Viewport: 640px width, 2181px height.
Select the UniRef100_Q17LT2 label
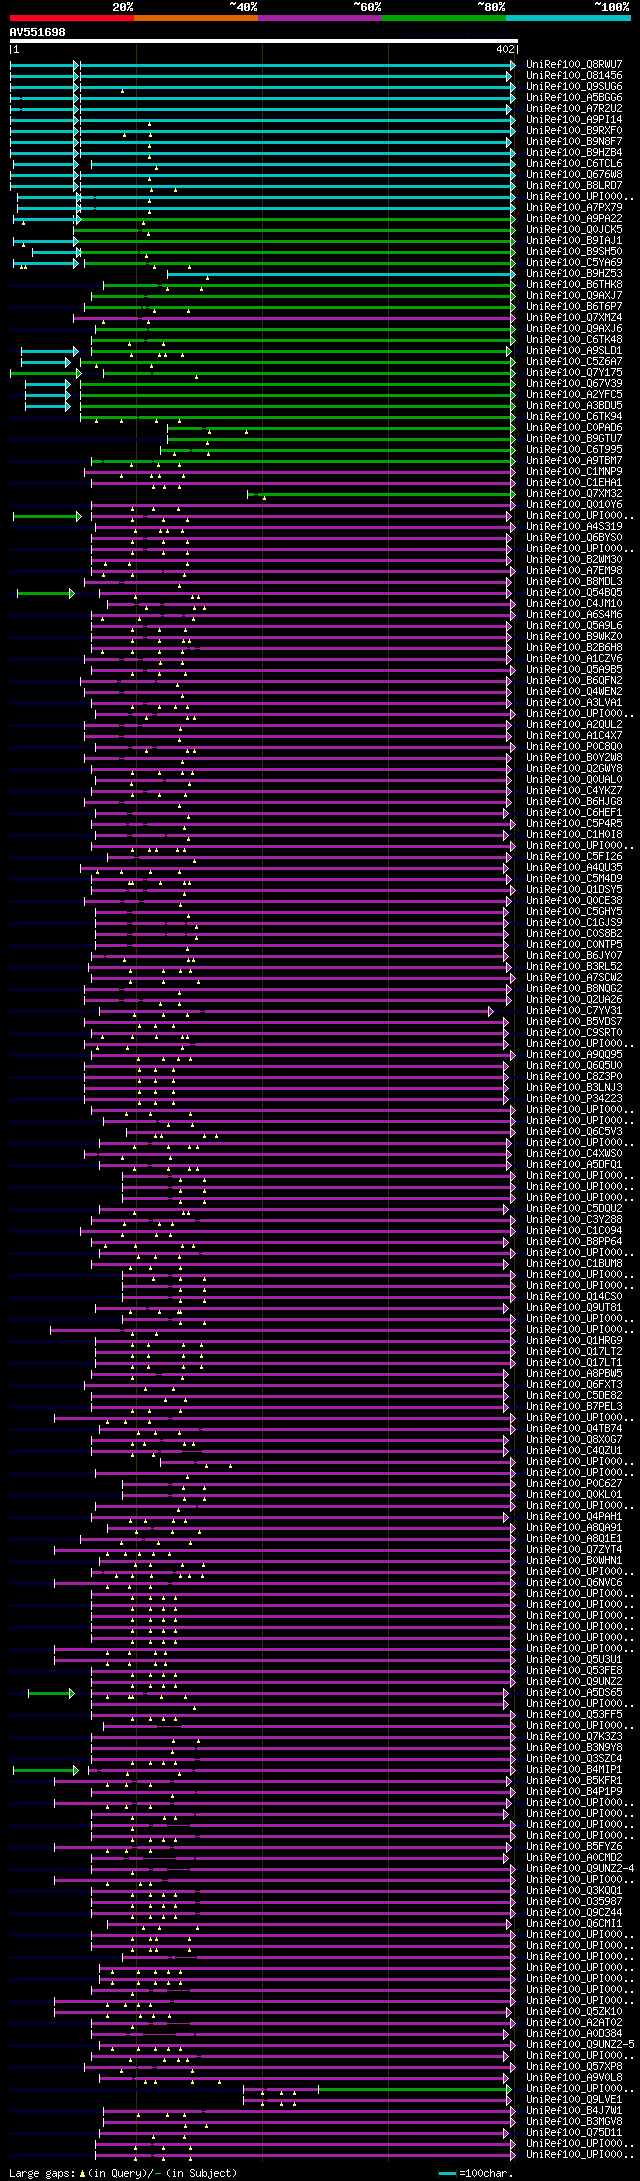point(574,1352)
